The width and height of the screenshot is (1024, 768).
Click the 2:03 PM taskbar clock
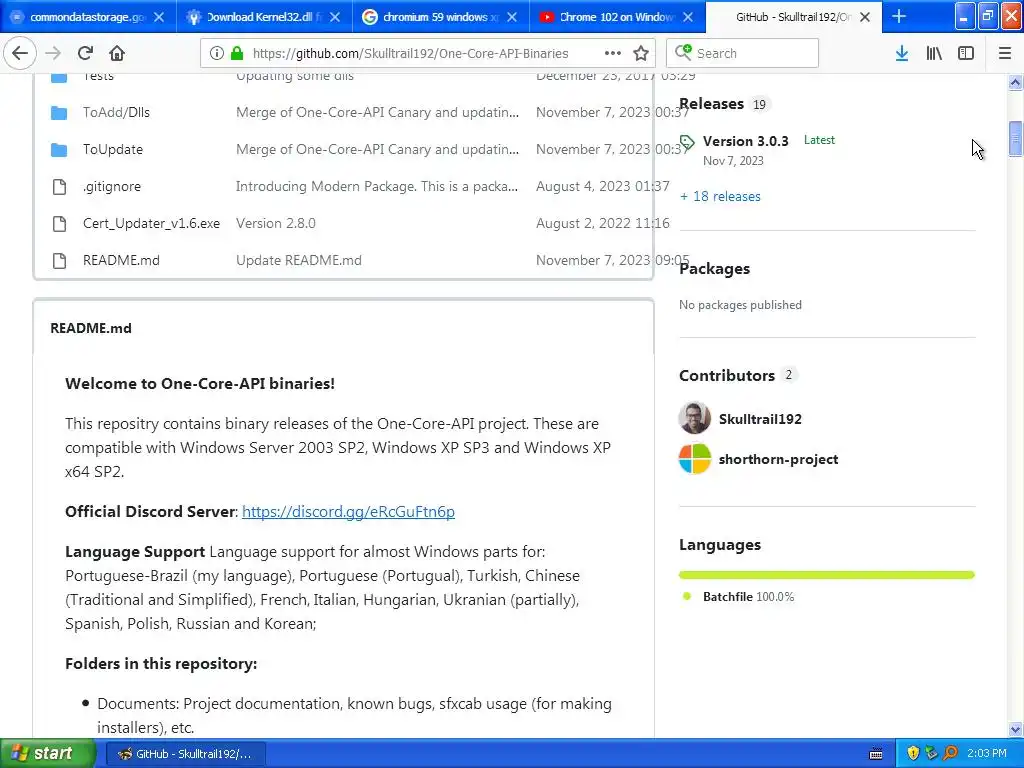point(987,754)
